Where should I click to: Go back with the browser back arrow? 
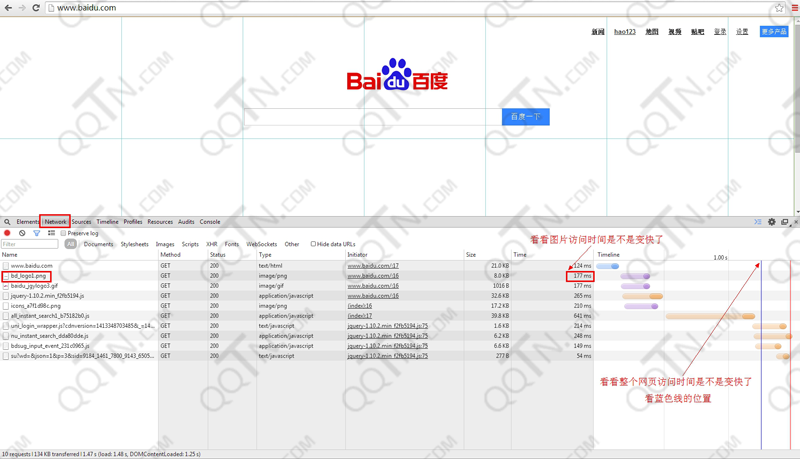tap(8, 8)
